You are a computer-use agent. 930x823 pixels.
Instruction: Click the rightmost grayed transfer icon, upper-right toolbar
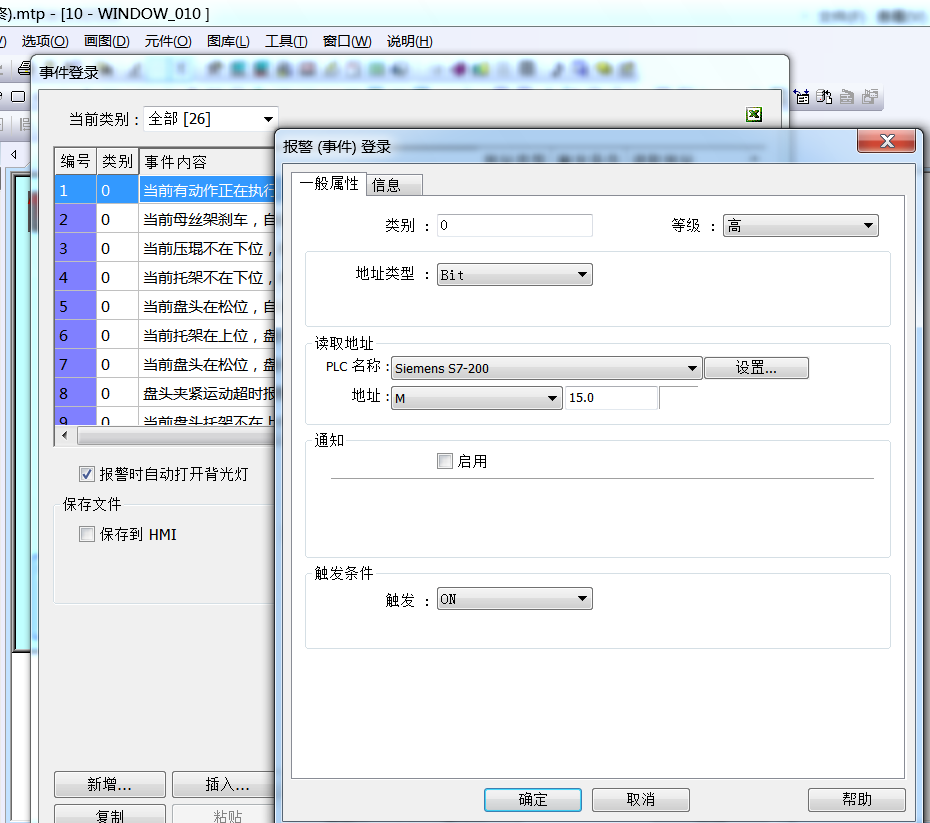870,96
